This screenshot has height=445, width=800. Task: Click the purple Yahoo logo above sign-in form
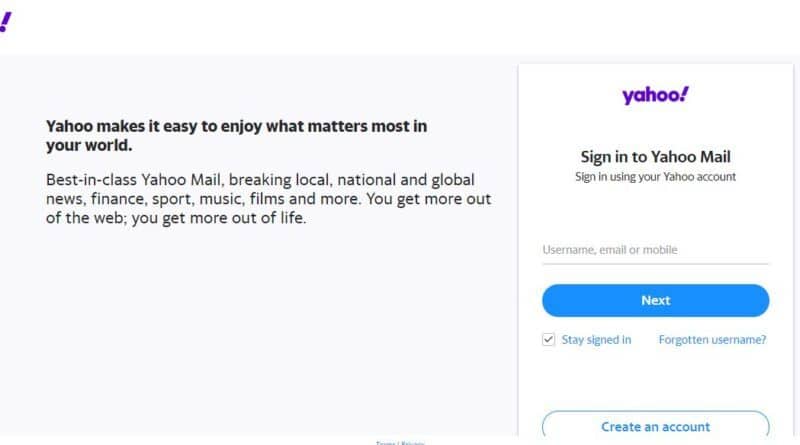[655, 96]
